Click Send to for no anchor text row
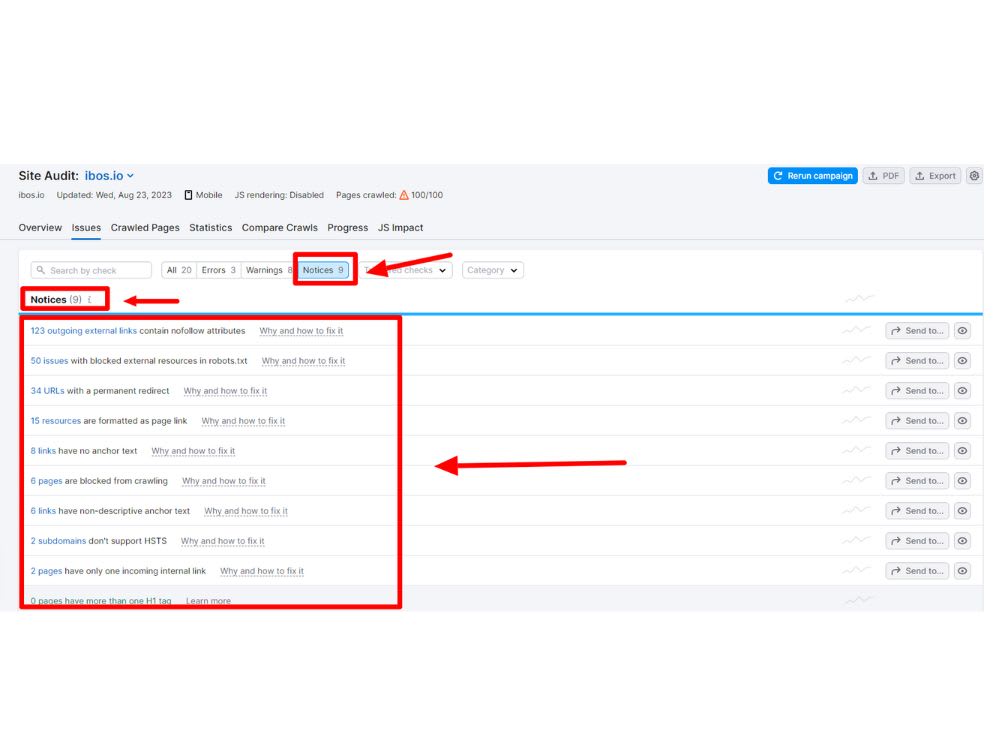Screen dimensions: 1000x750 [x=917, y=450]
